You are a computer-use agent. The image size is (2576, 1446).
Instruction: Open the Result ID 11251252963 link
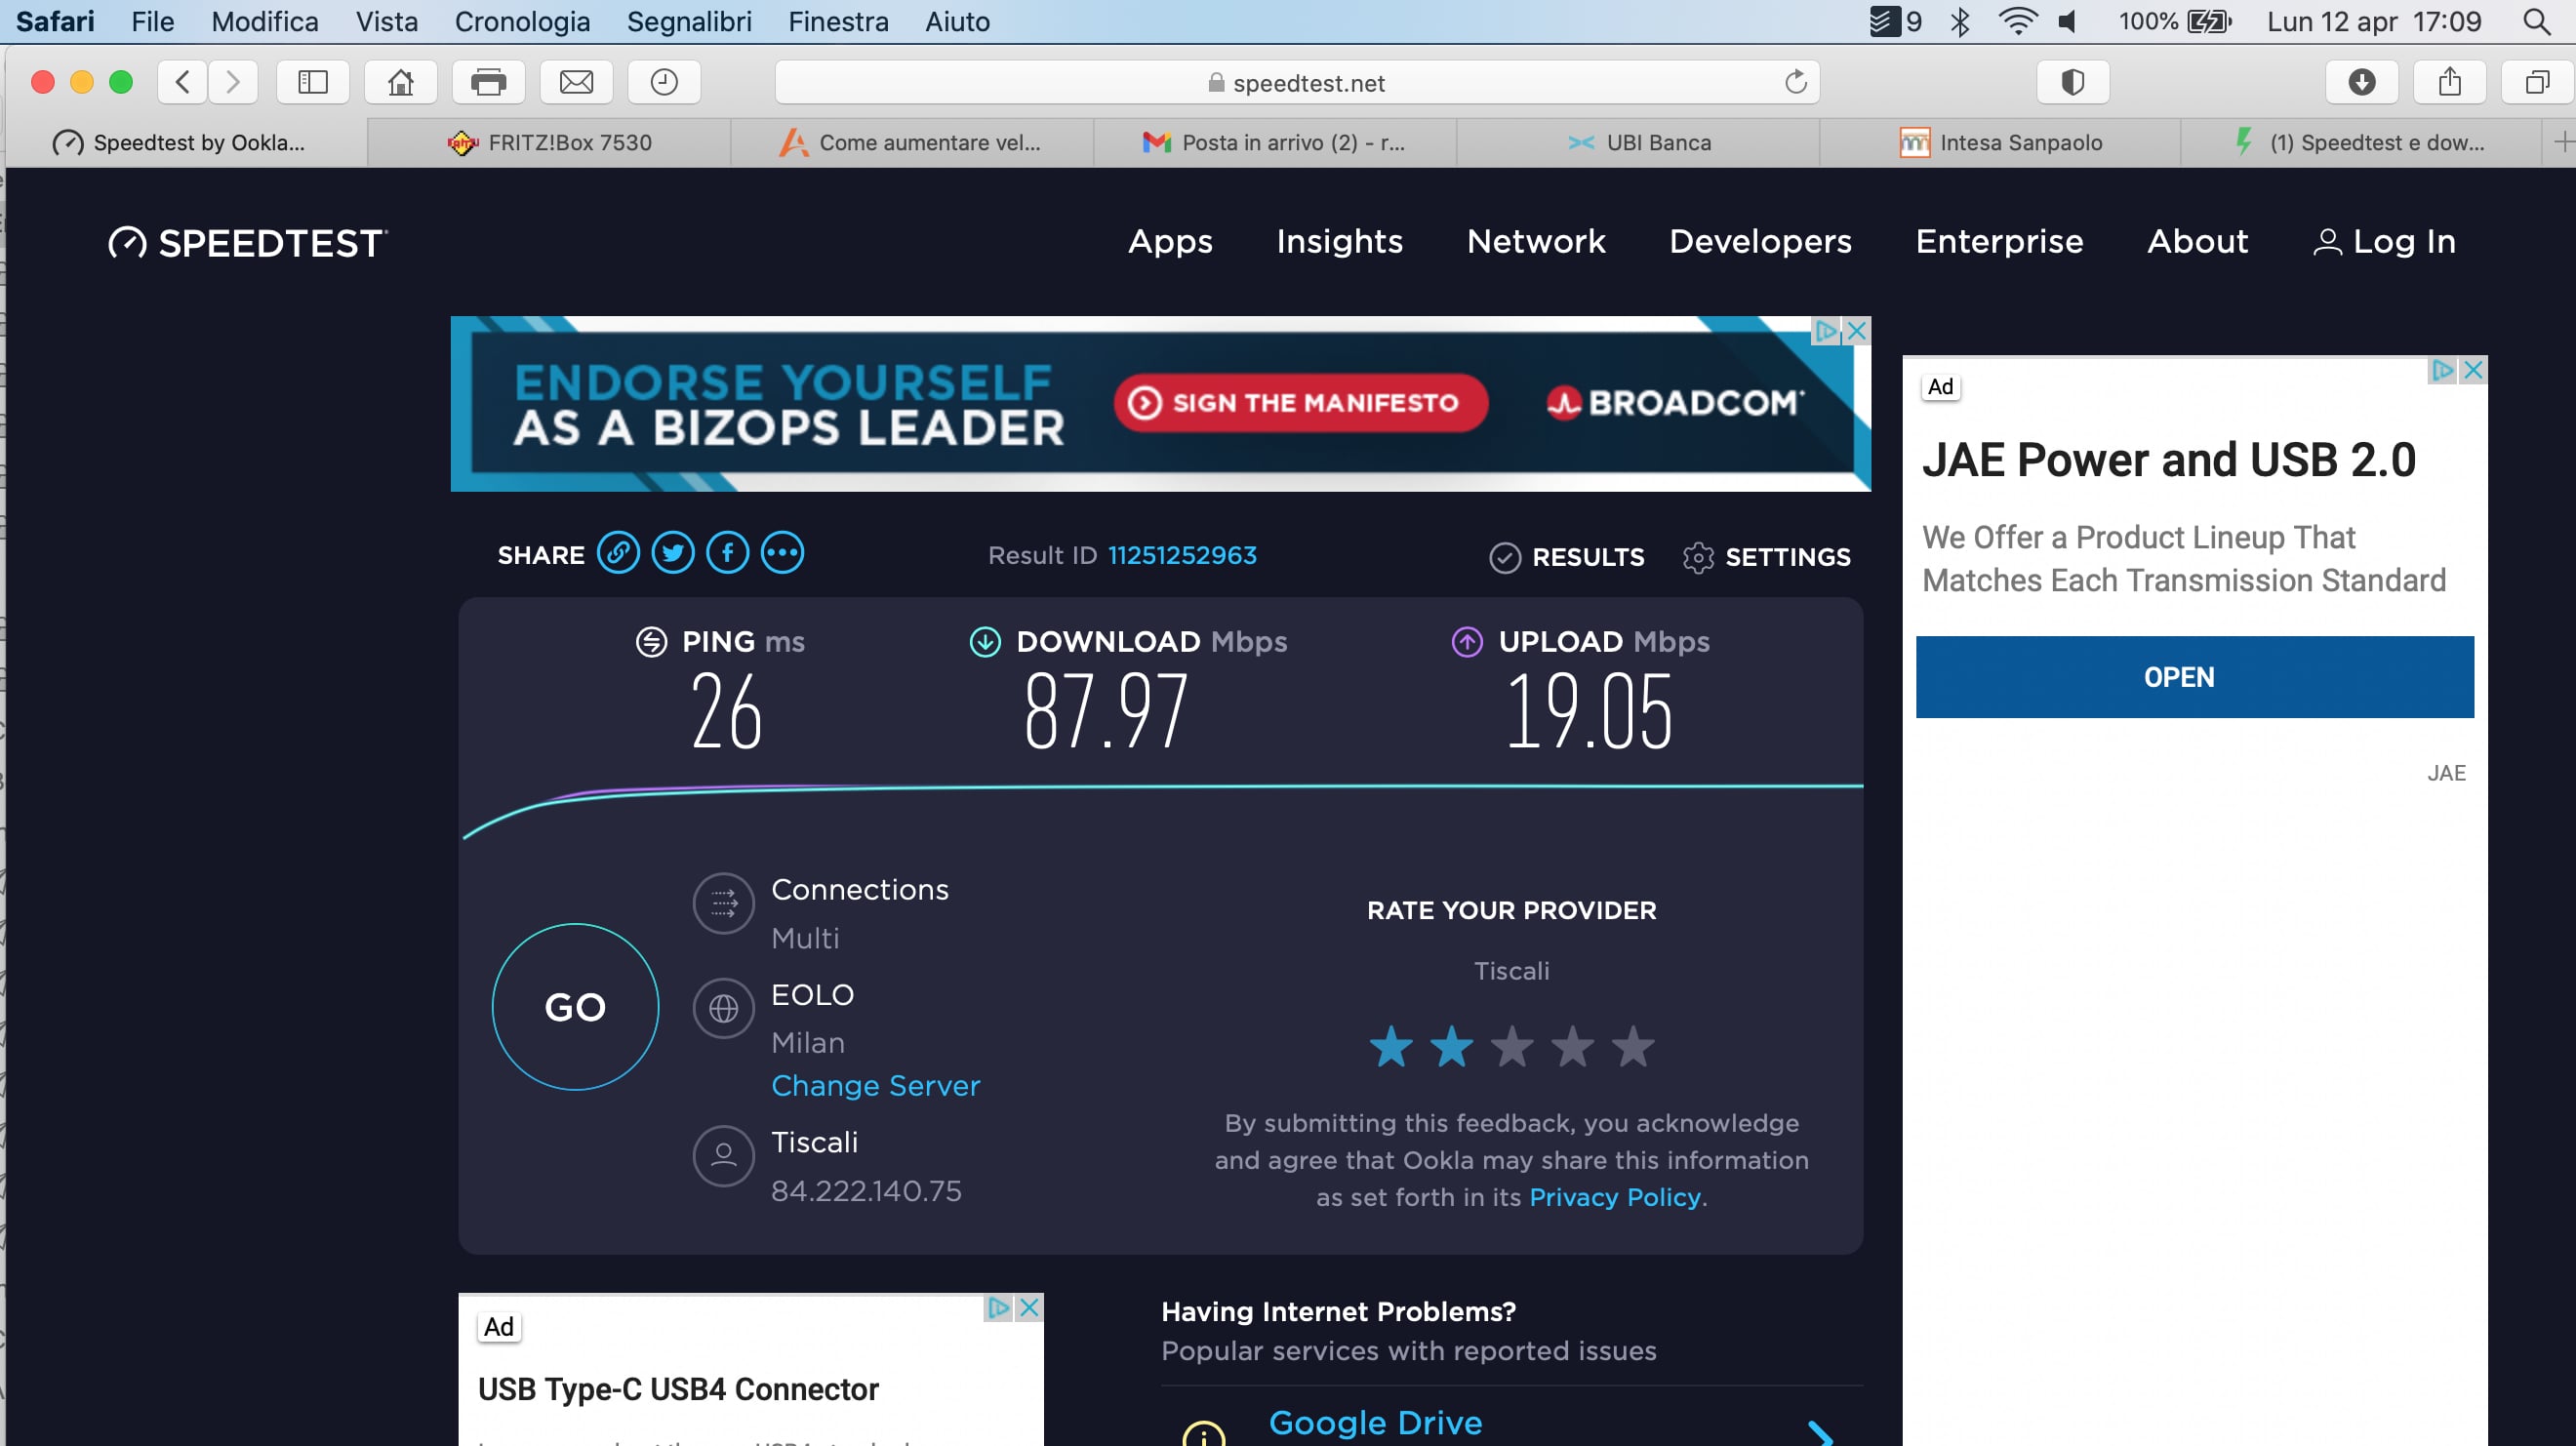click(x=1181, y=555)
